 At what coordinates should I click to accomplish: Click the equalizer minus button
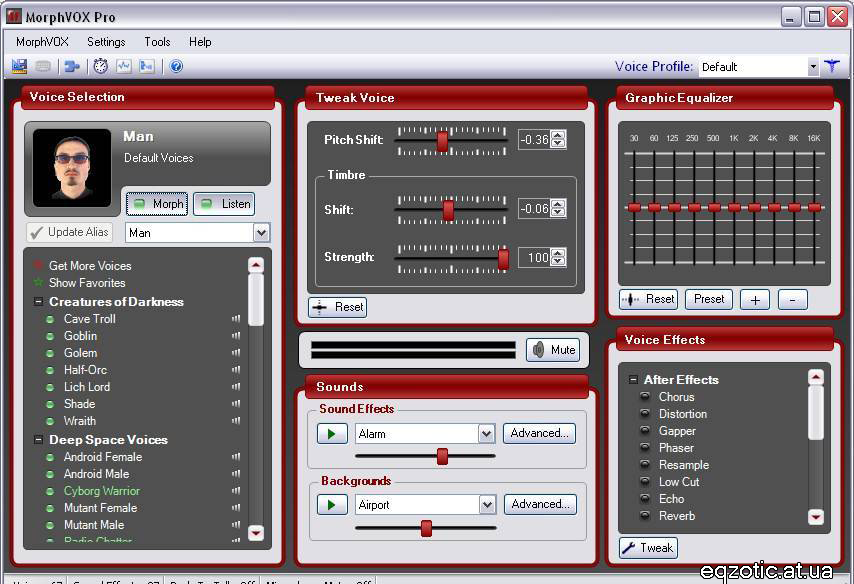pos(792,300)
